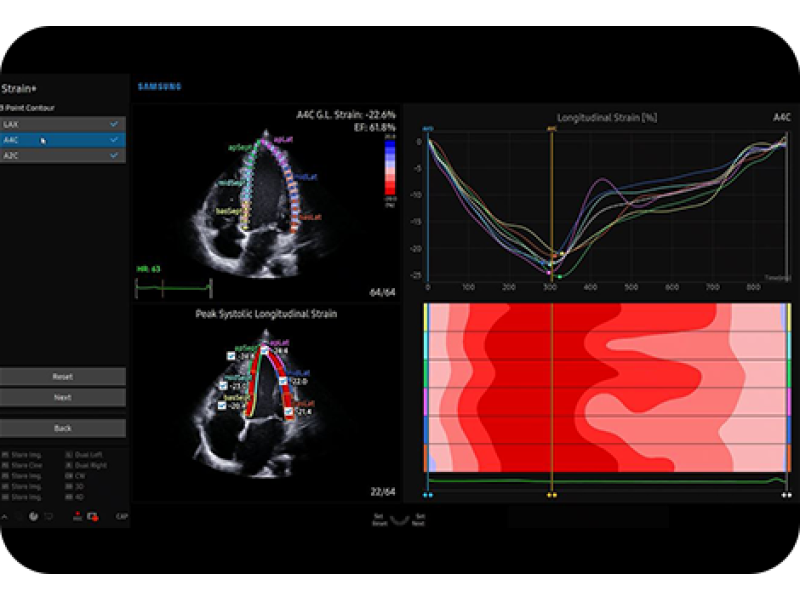Click the Reset button
The height and width of the screenshot is (600, 800).
pyautogui.click(x=62, y=377)
